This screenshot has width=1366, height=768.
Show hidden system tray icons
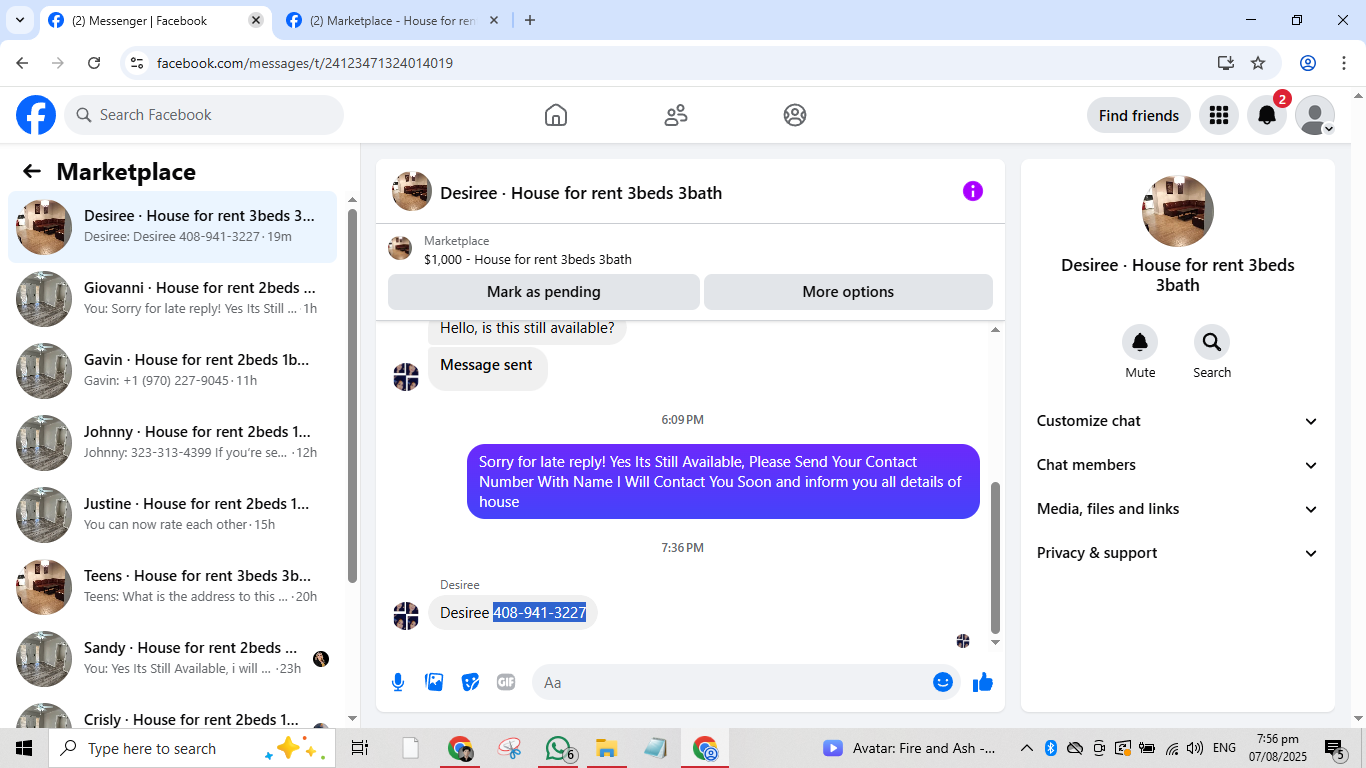[x=1027, y=748]
